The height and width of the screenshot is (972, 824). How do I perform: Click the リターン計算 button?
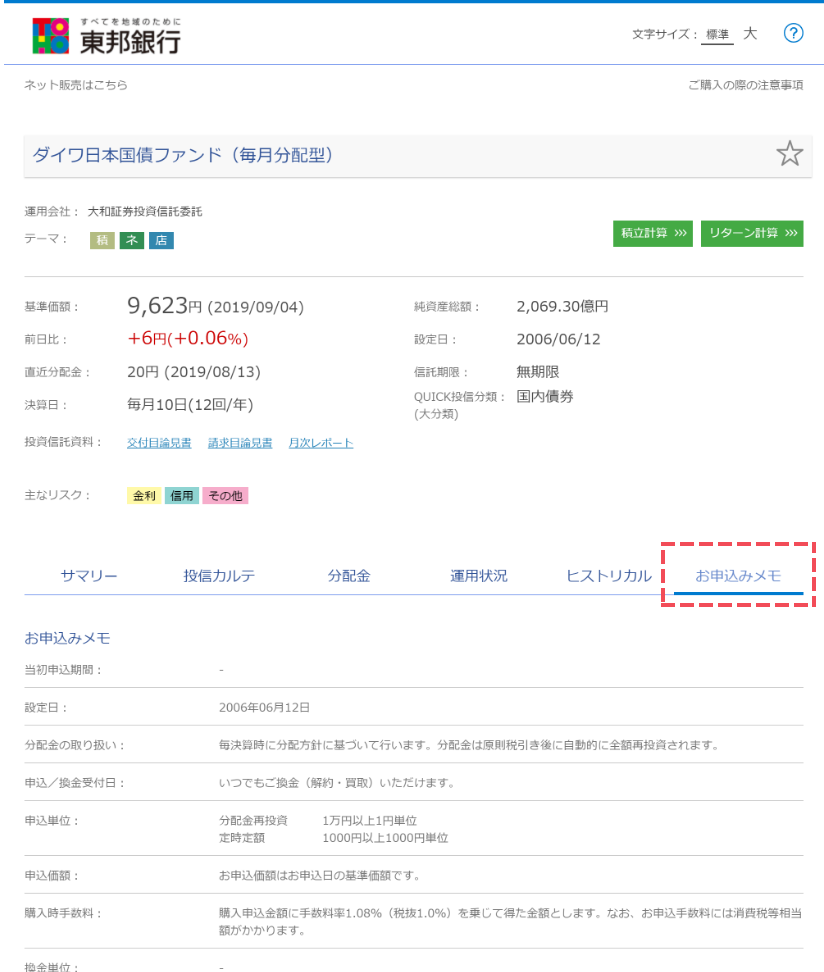coord(752,234)
